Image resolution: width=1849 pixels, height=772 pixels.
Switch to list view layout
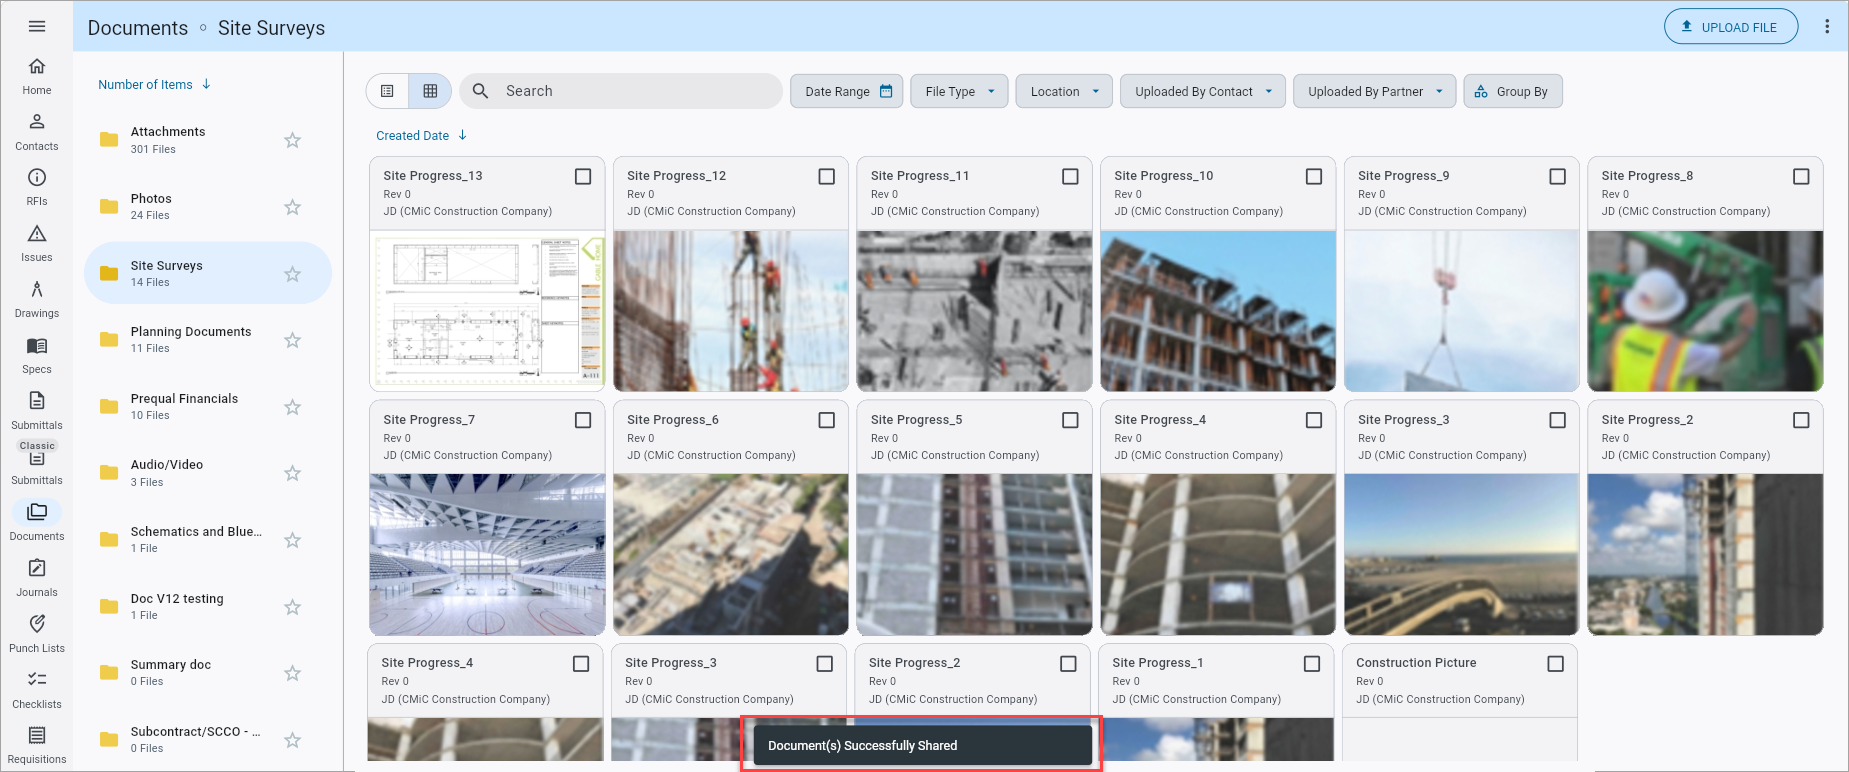tap(388, 91)
